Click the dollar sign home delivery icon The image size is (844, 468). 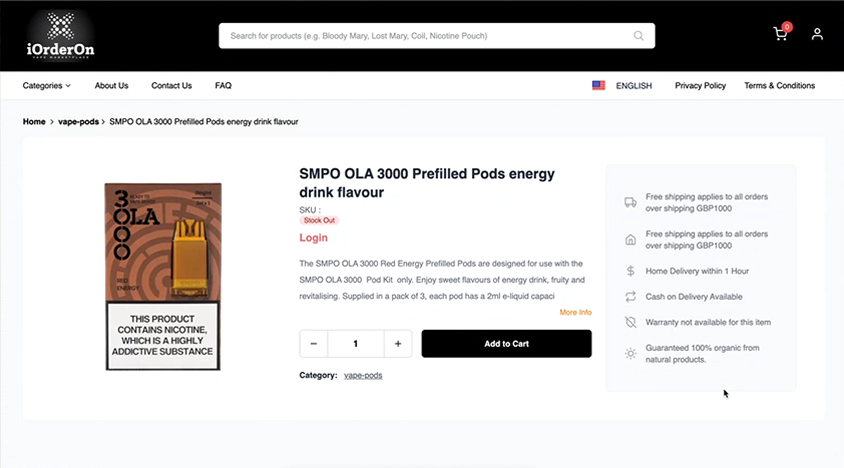[630, 271]
